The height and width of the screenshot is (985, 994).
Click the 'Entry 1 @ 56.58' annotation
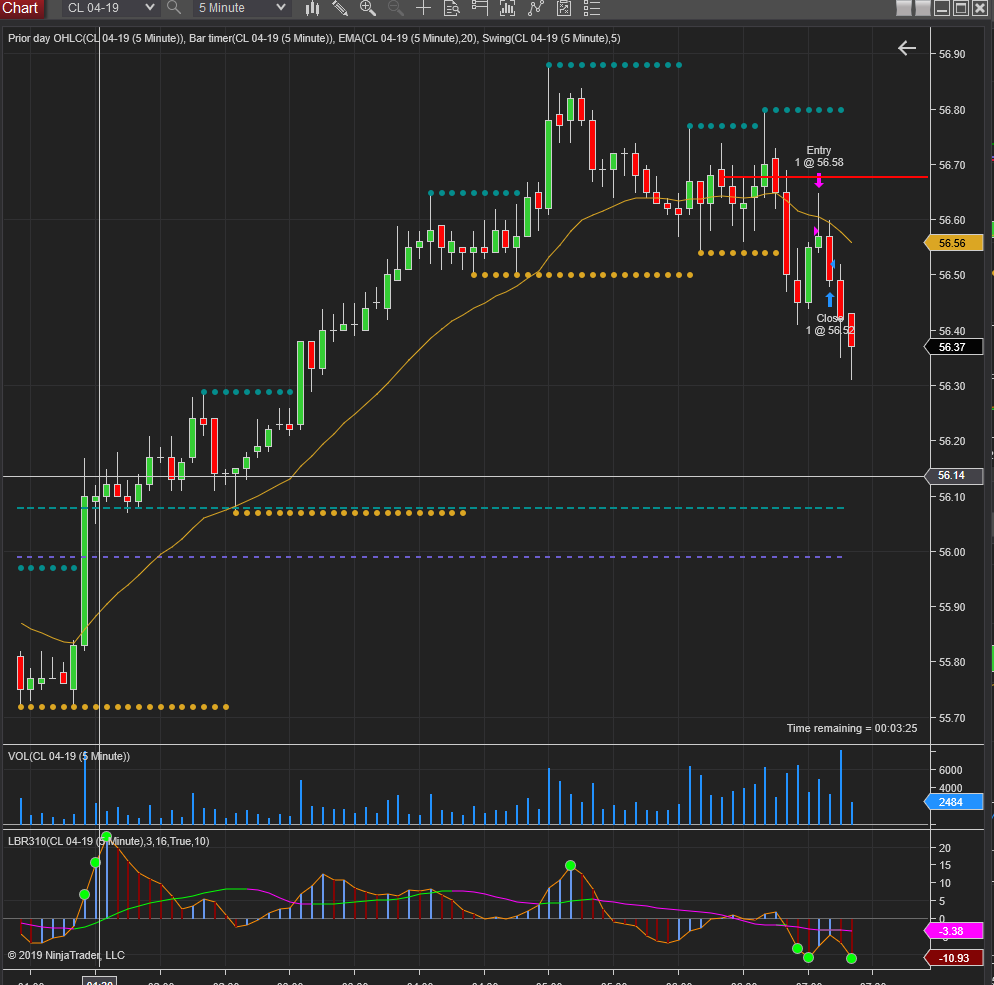819,157
